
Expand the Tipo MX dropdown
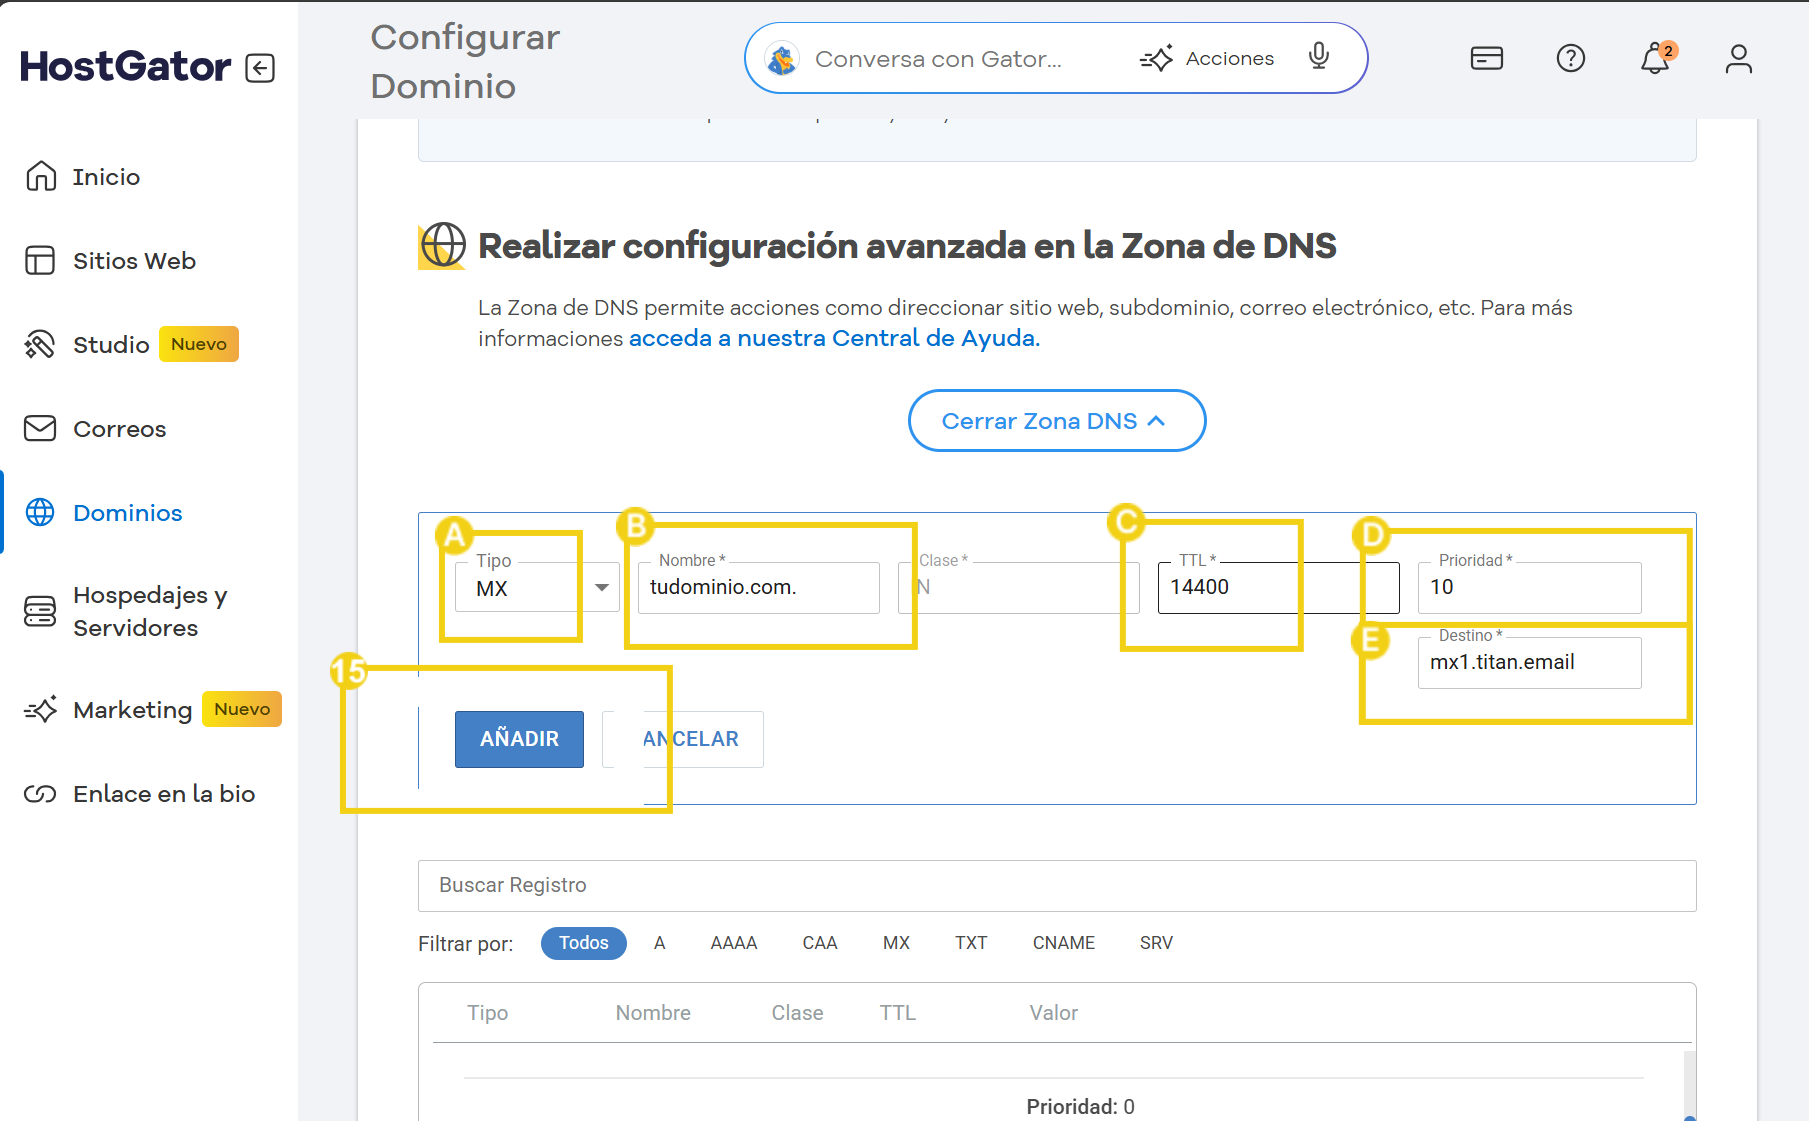tap(601, 588)
